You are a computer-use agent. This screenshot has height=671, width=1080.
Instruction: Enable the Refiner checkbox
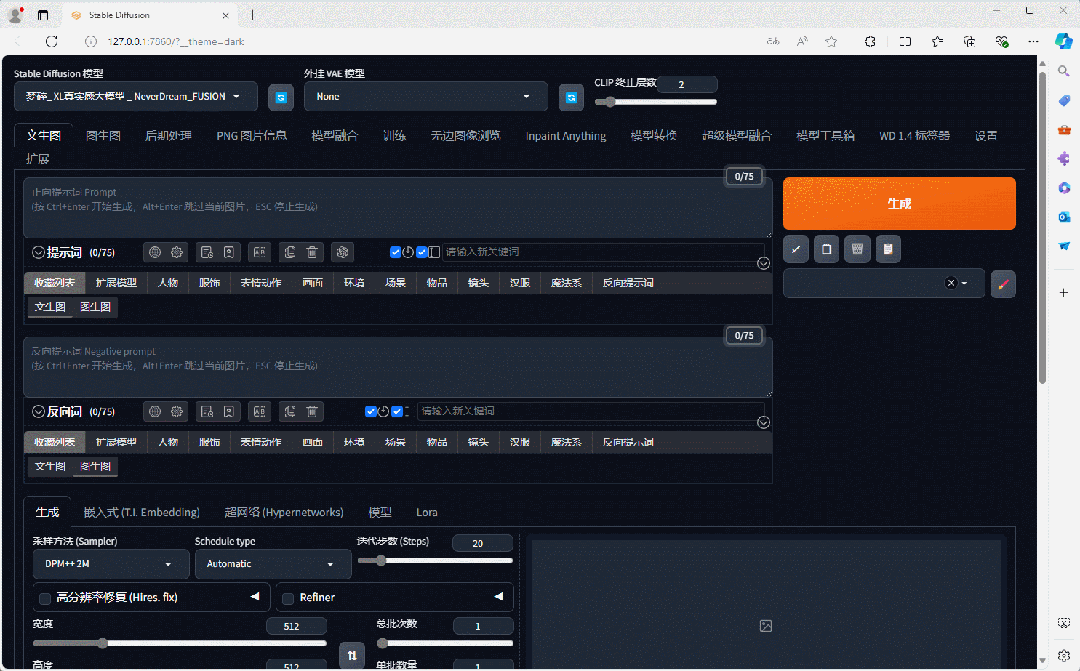[x=288, y=598]
